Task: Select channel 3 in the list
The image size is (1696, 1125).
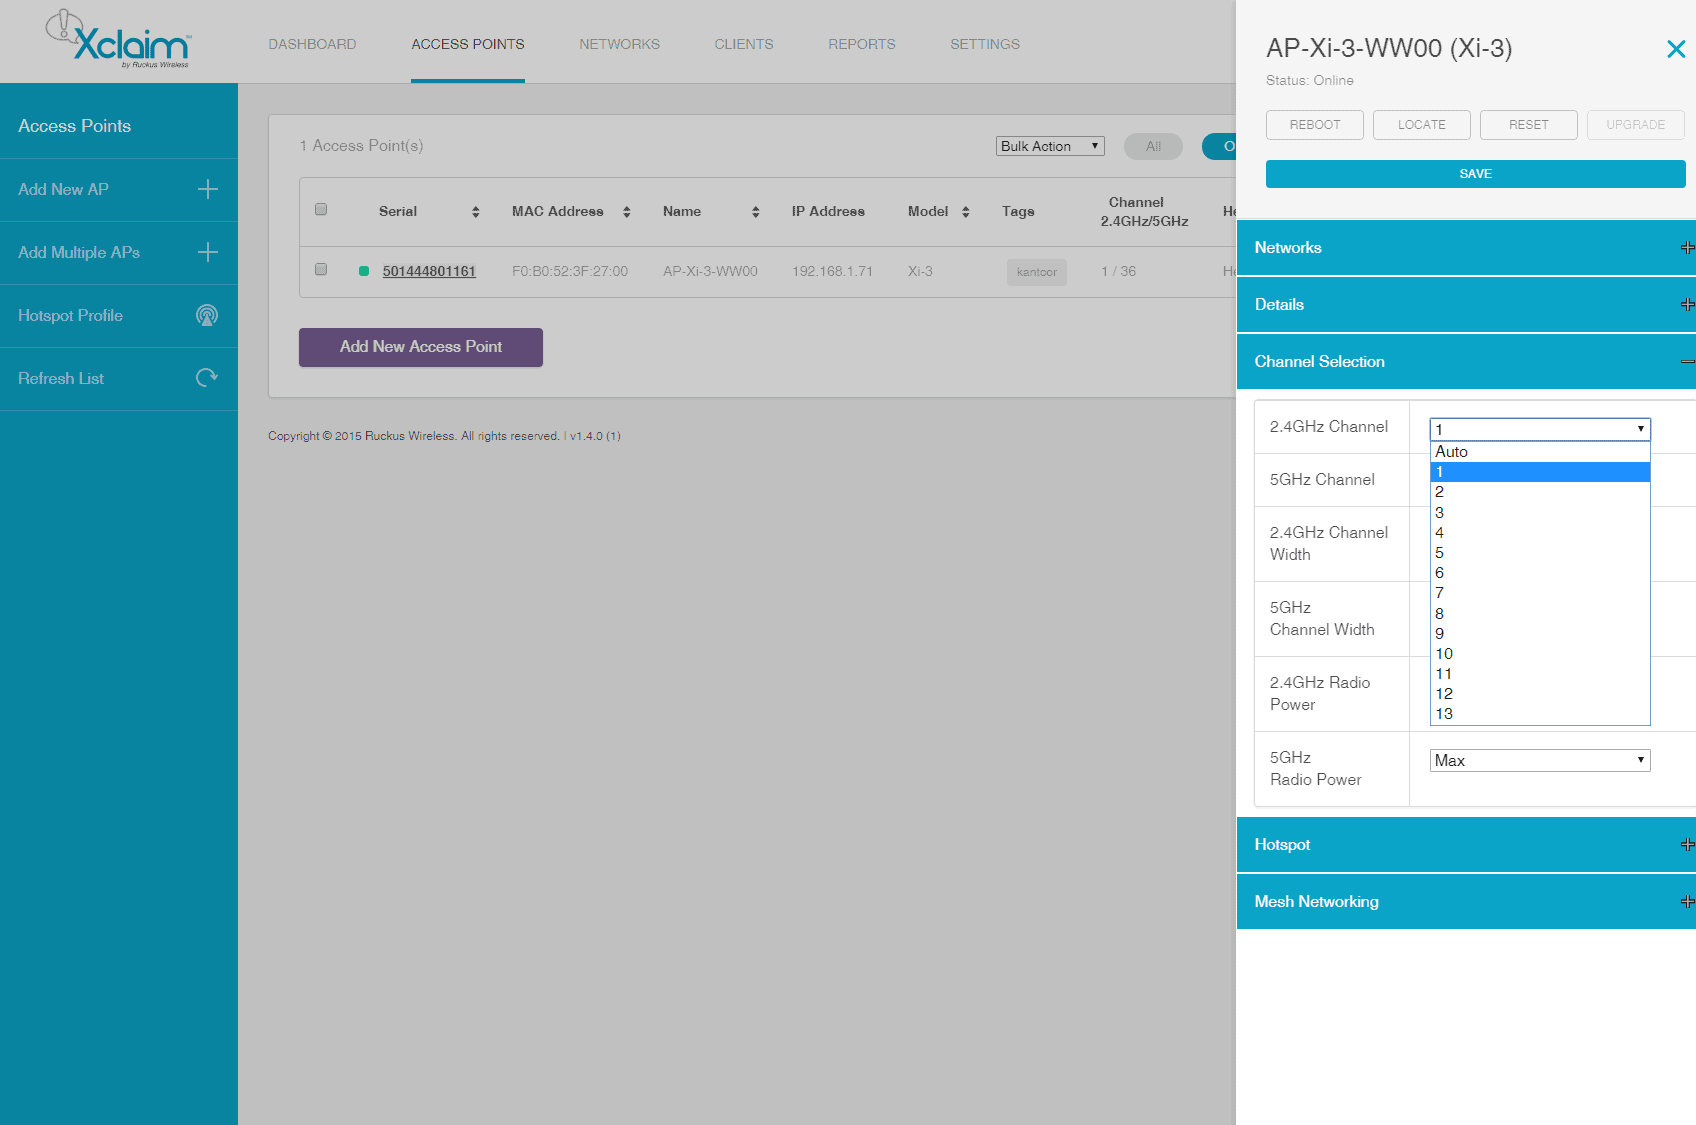Action: click(x=1540, y=513)
